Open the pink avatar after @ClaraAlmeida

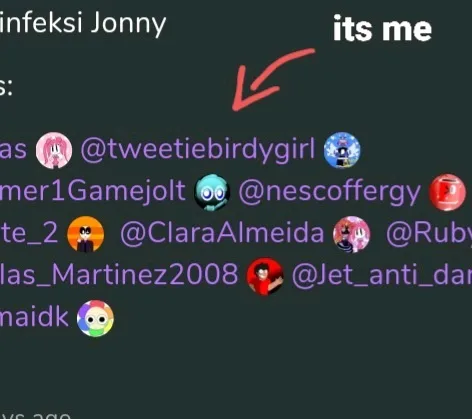(x=352, y=234)
